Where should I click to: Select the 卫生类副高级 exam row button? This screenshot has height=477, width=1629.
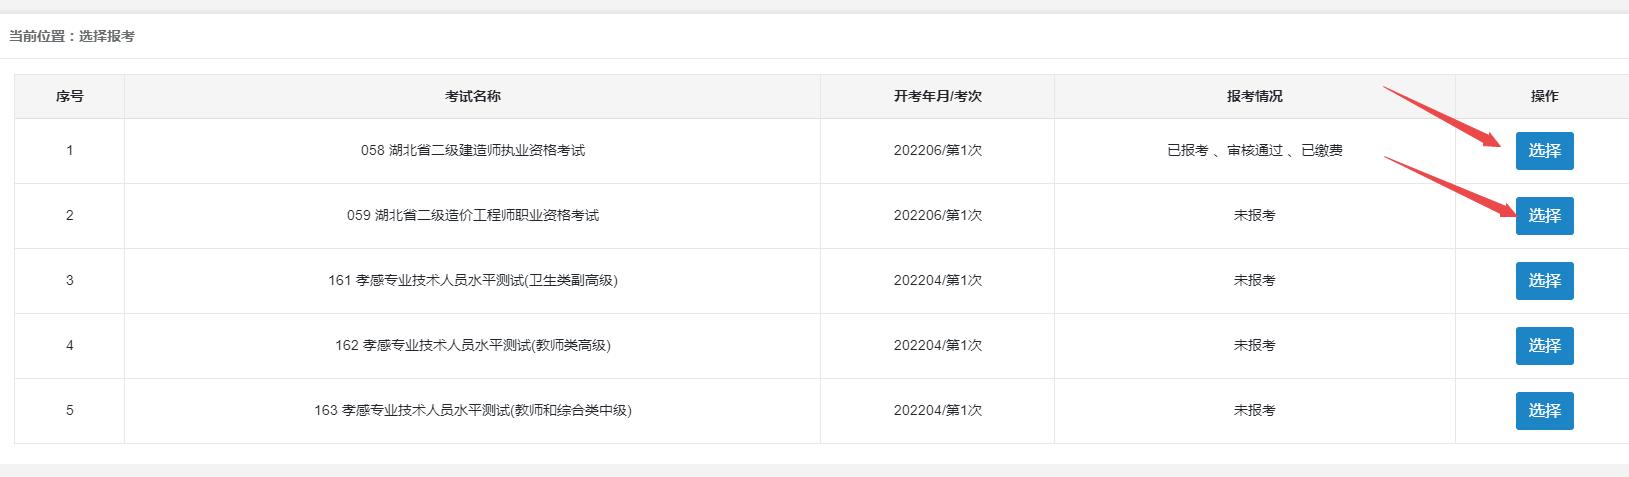(1544, 281)
